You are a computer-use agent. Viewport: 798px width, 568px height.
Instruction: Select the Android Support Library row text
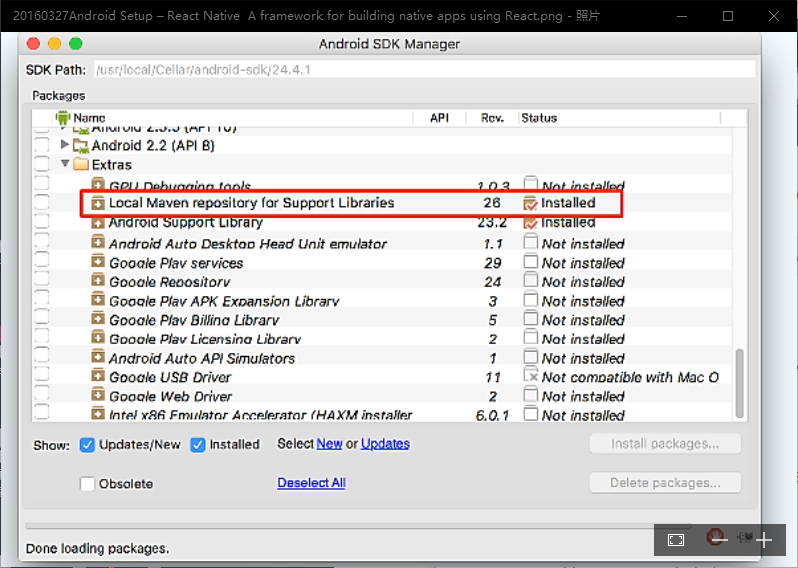(x=186, y=222)
